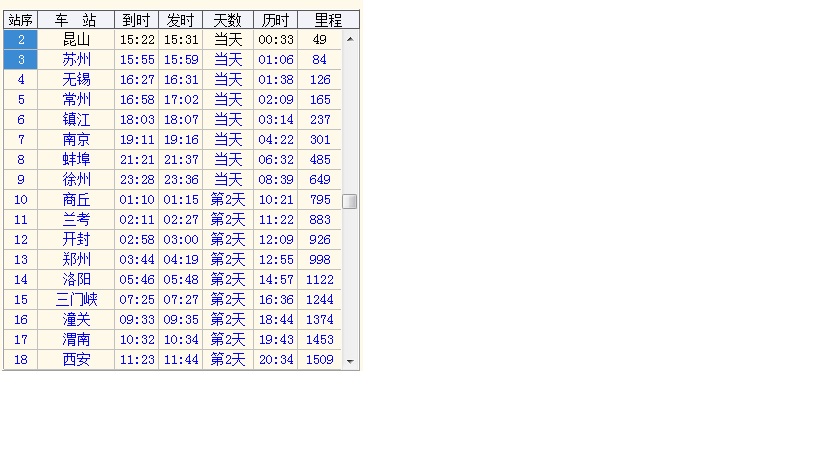Click the 郑州 station cell
The width and height of the screenshot is (819, 460).
(x=76, y=260)
